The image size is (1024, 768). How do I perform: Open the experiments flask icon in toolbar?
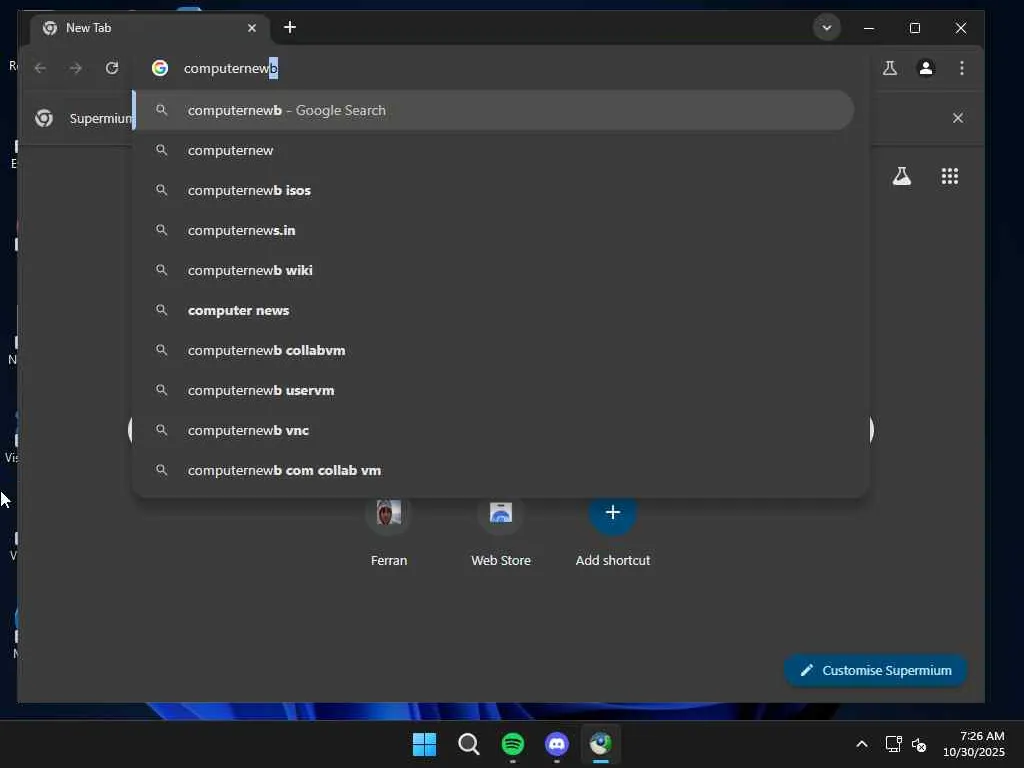pyautogui.click(x=889, y=68)
